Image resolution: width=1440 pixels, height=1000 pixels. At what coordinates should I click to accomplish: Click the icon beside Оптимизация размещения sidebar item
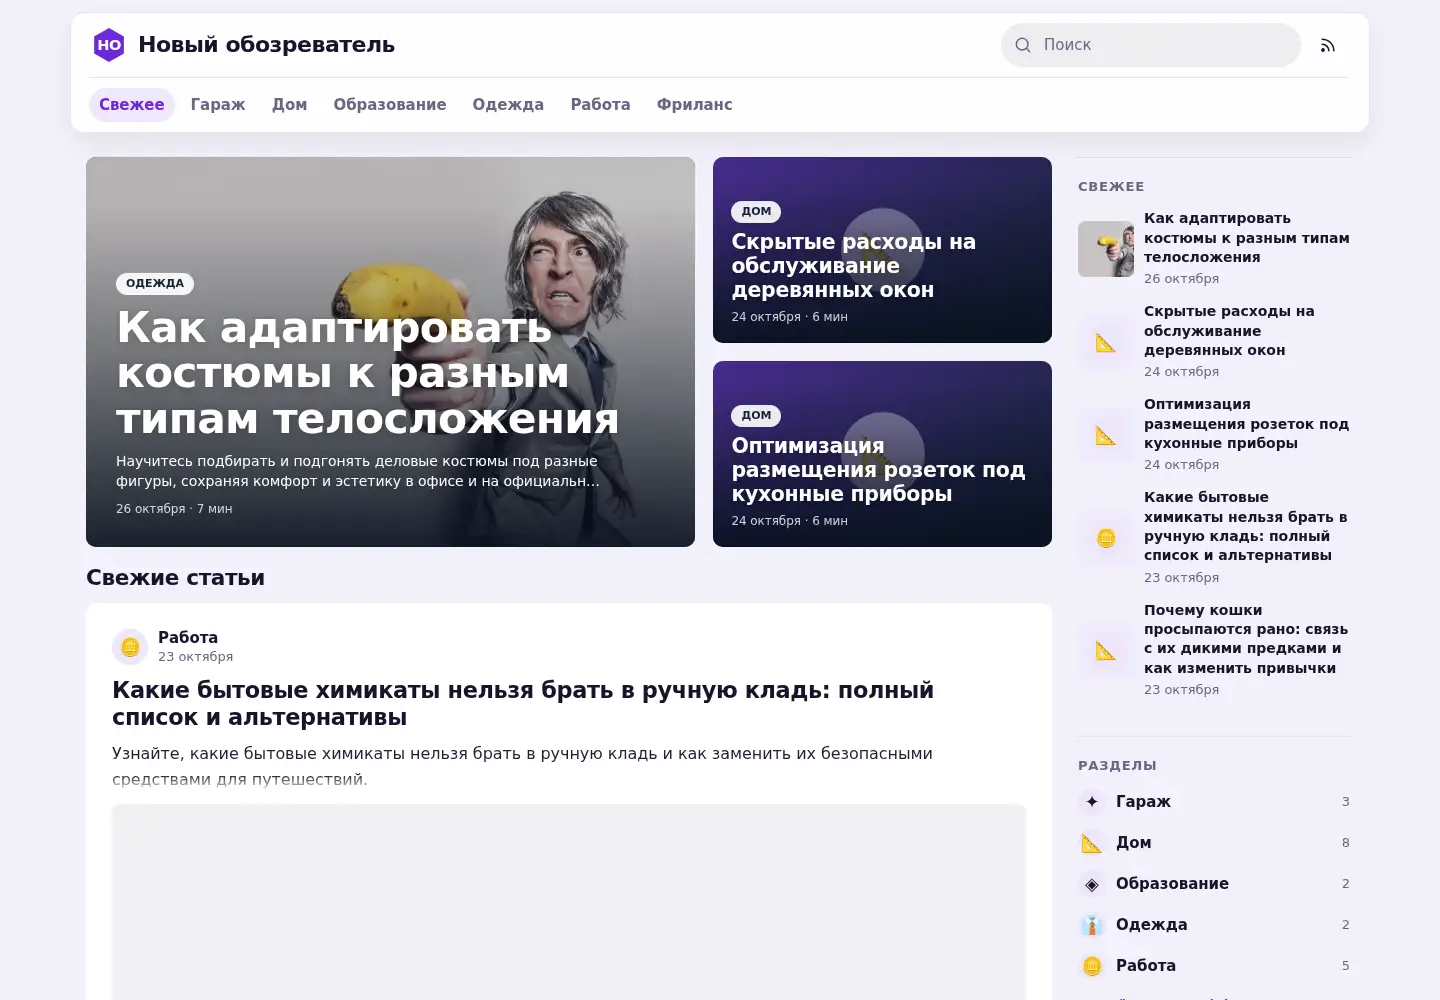[x=1106, y=435]
